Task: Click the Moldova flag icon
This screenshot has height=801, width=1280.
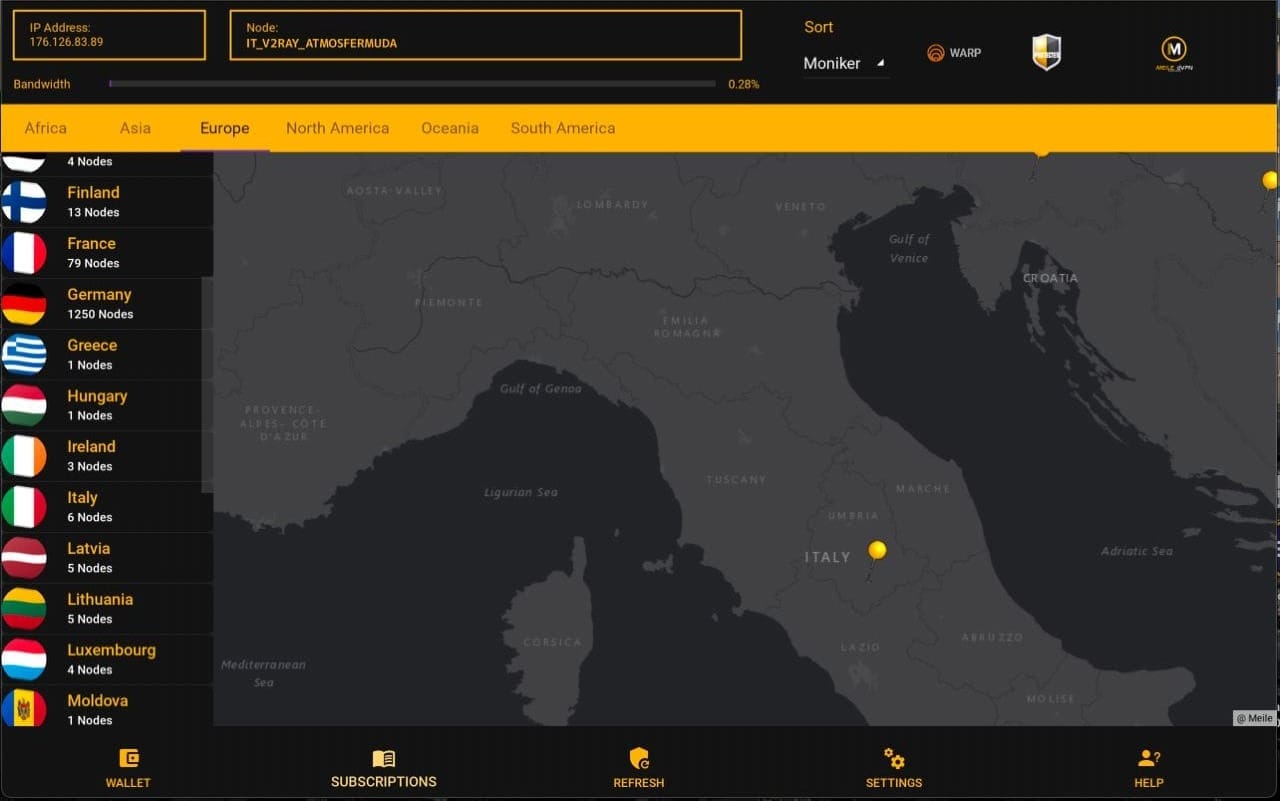Action: click(24, 708)
